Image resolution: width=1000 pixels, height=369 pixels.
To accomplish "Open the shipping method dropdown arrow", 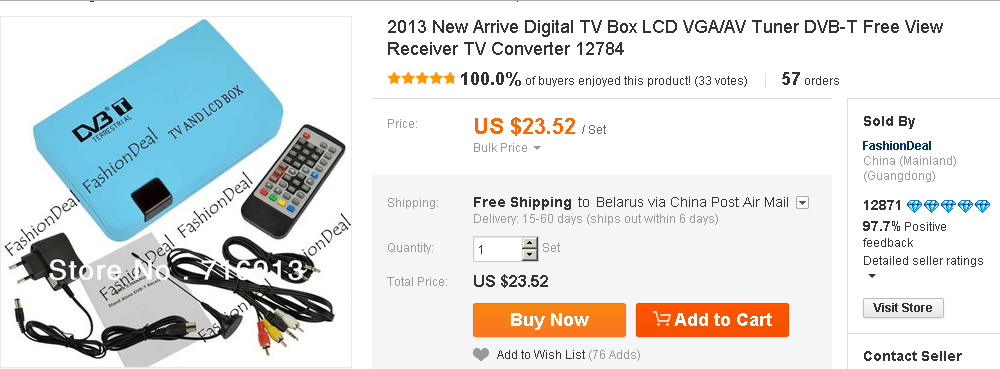I will [803, 203].
